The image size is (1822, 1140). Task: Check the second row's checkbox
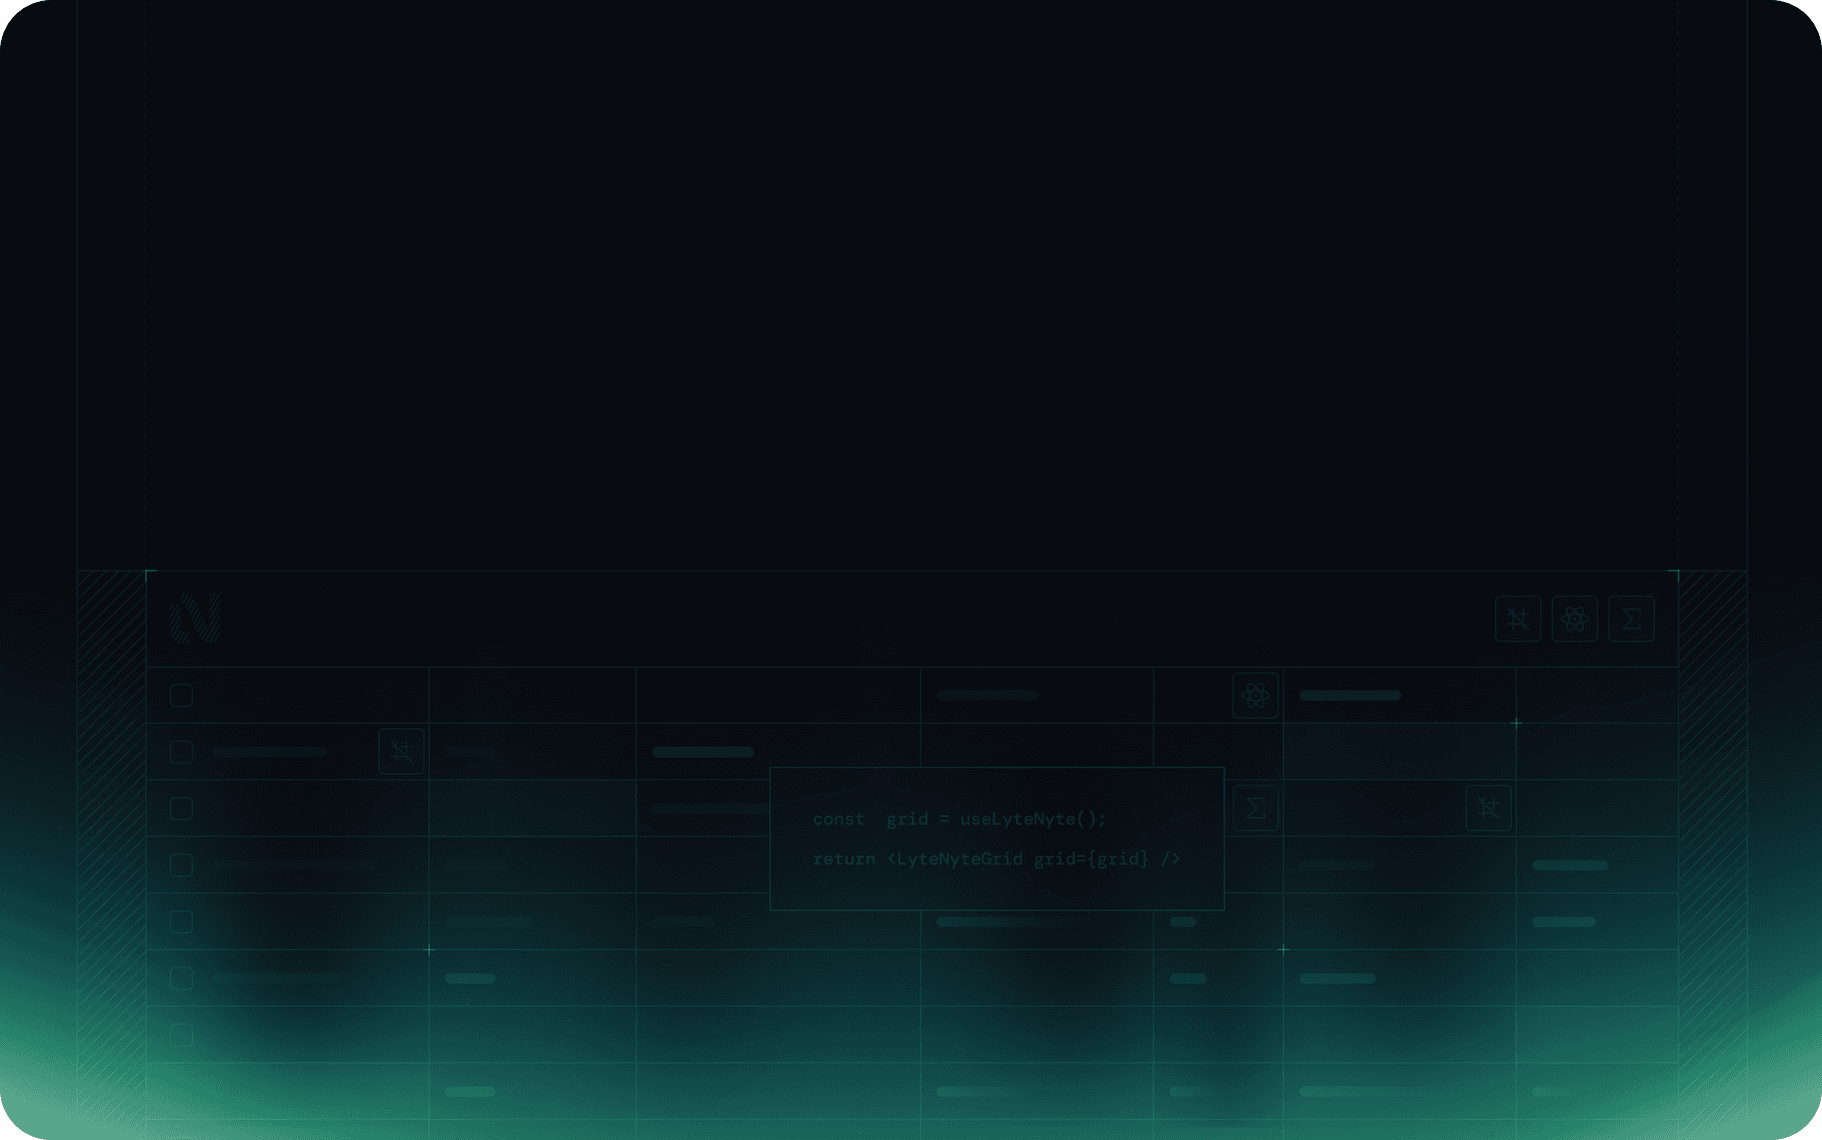coord(181,752)
